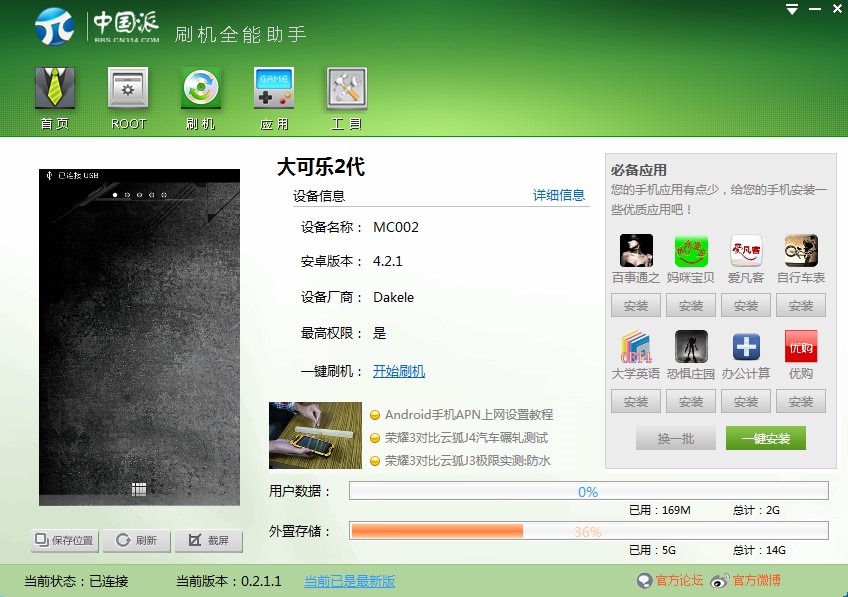Screen dimensions: 848x597
Task: Click the manufacturer value Dakele
Action: [393, 297]
